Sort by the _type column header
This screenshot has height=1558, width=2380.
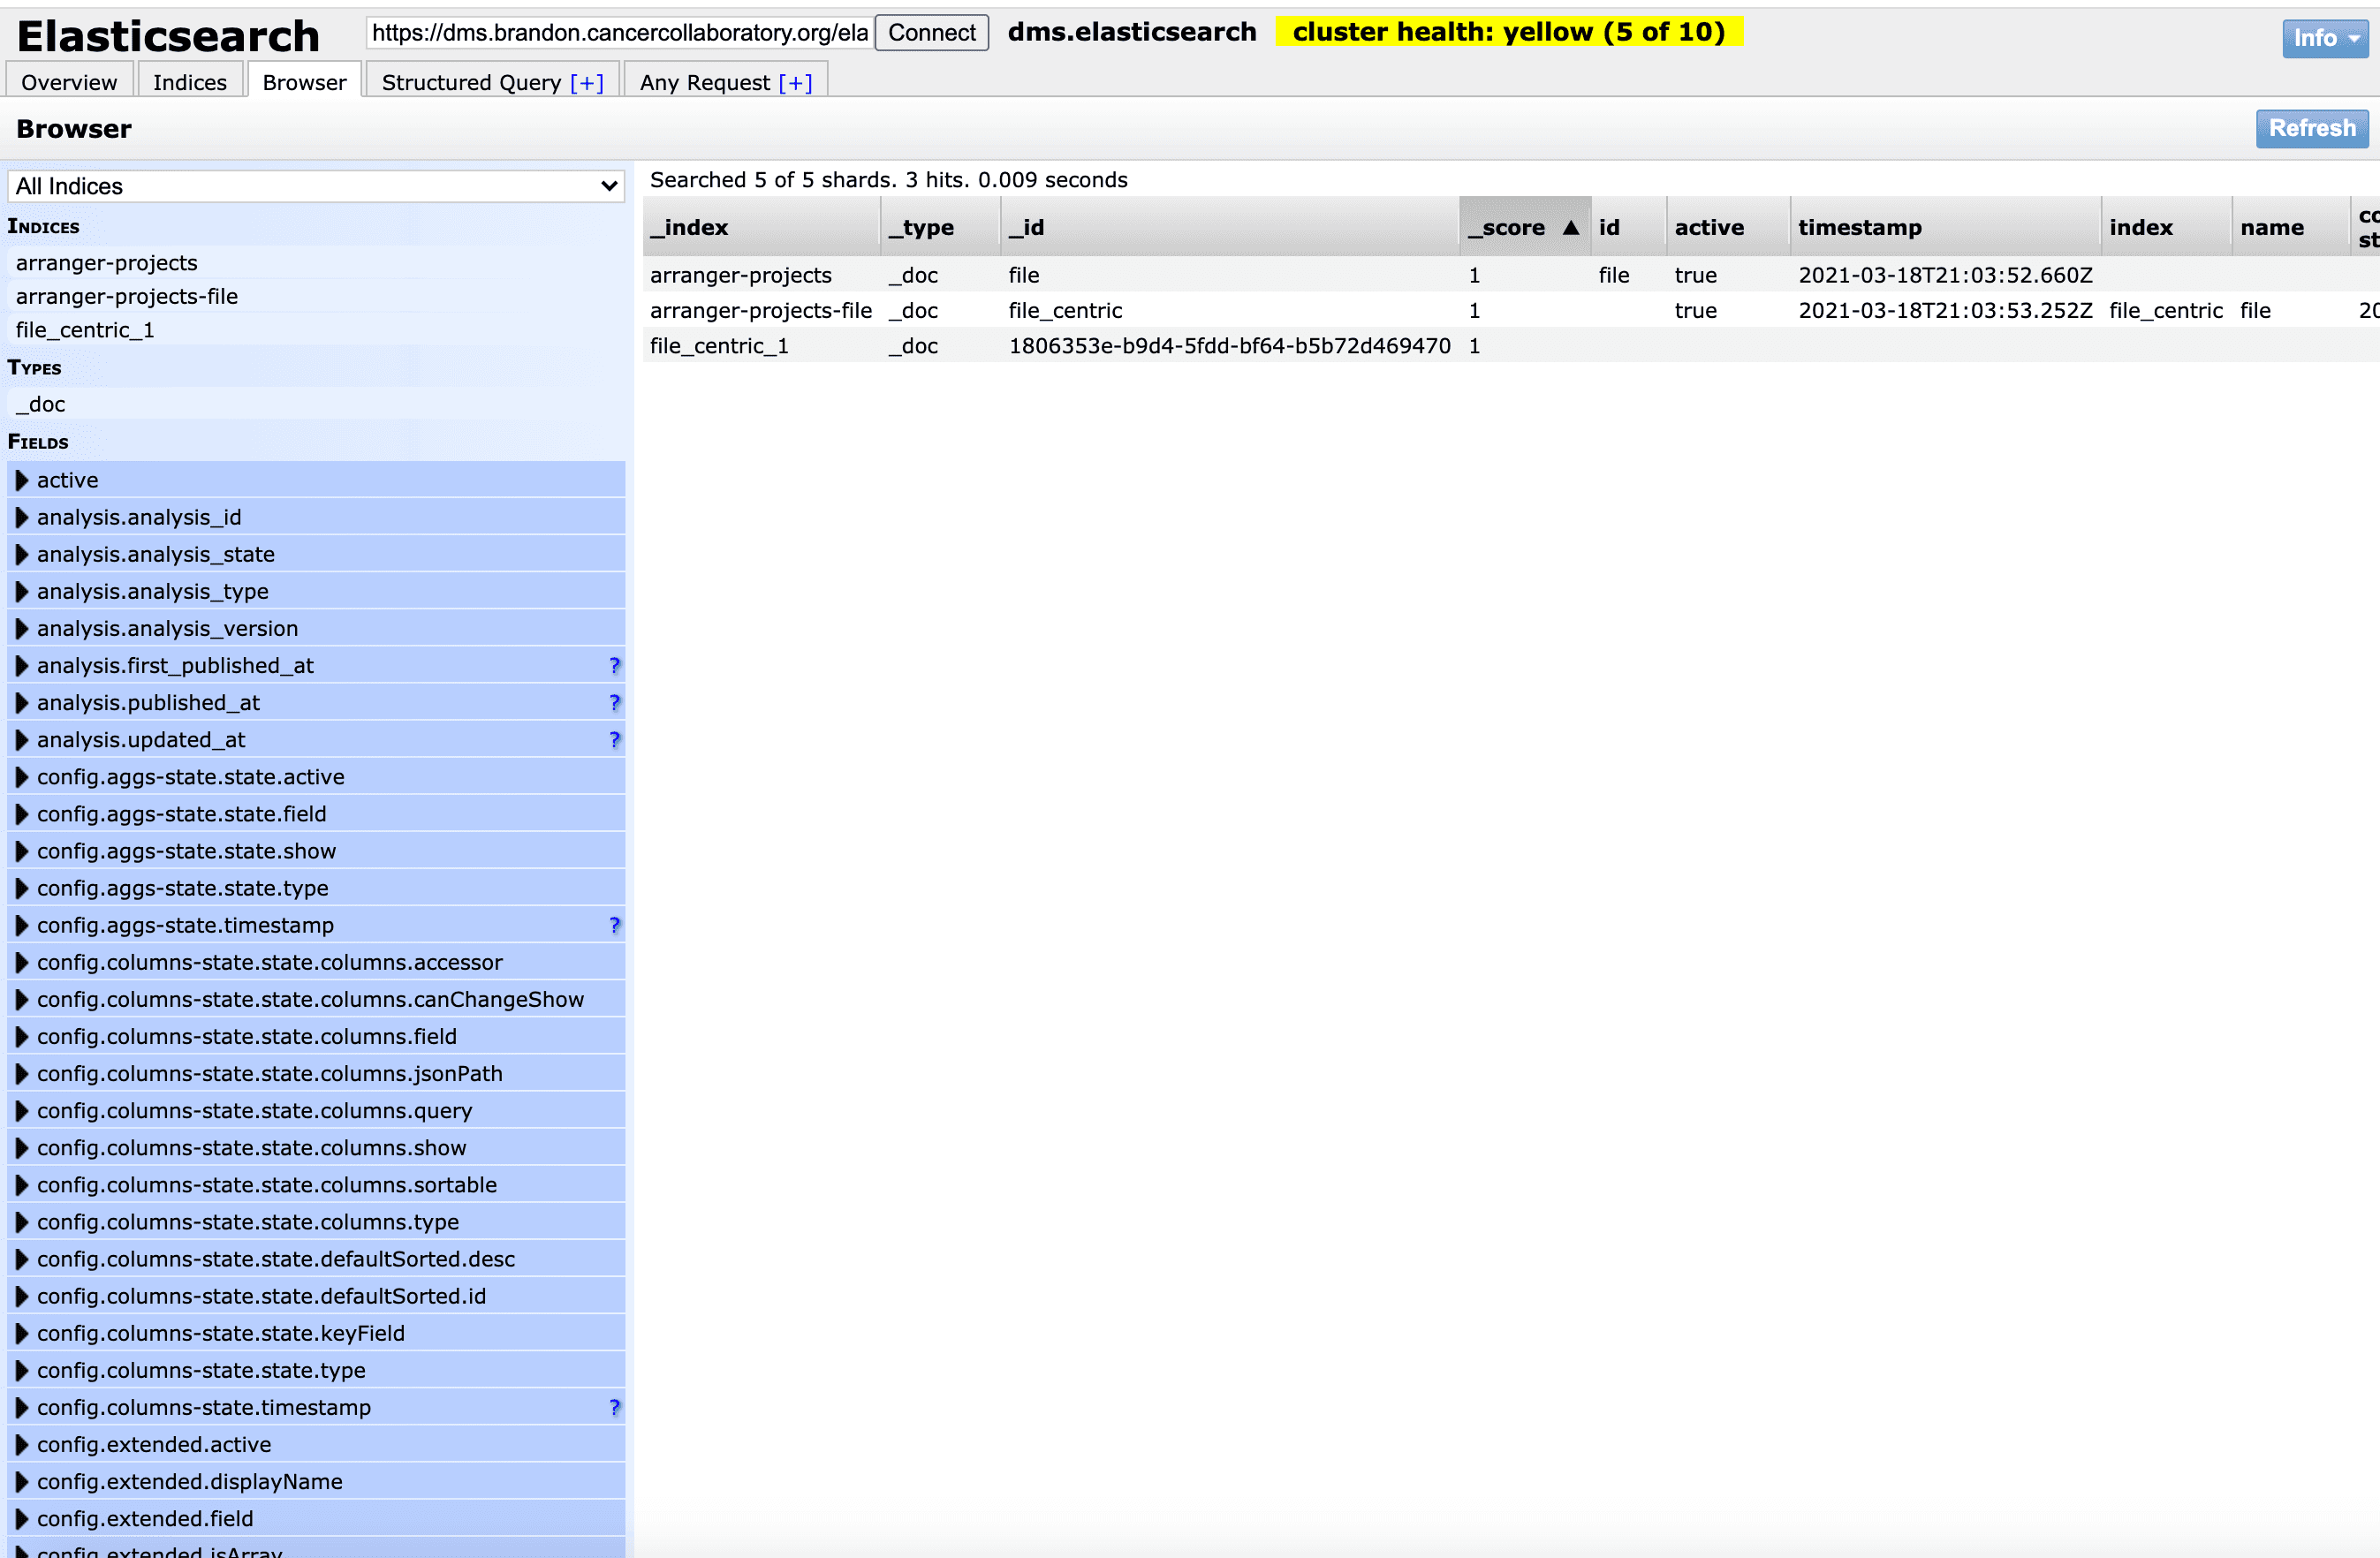coord(940,227)
